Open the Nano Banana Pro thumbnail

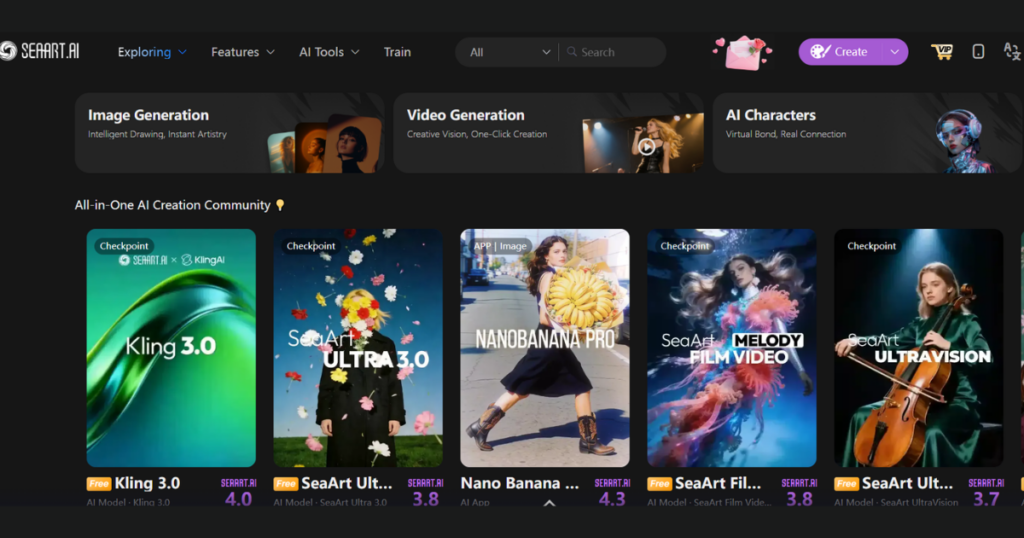click(544, 348)
